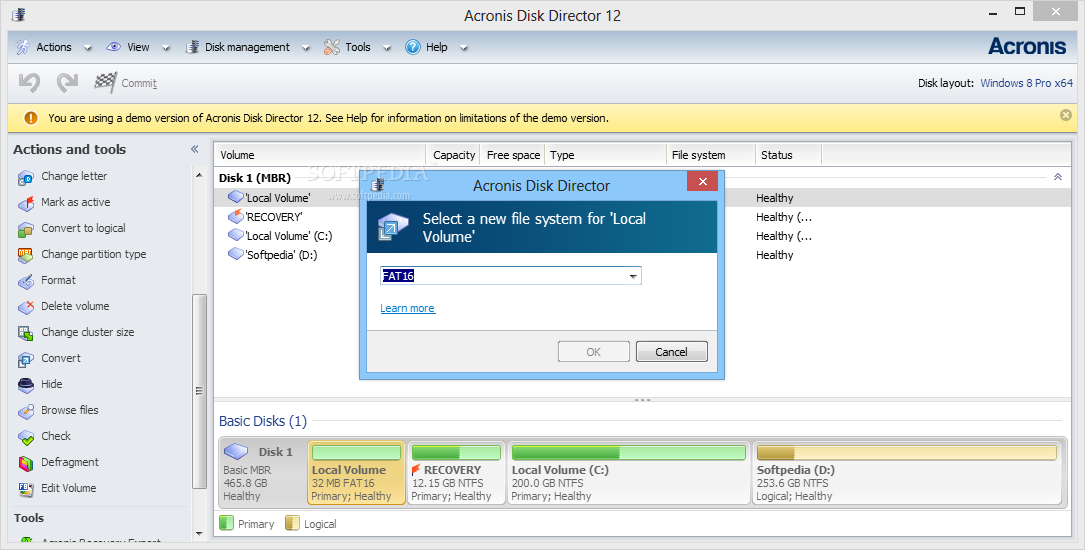Open the file system dropdown arrow
This screenshot has width=1085, height=550.
pyautogui.click(x=632, y=276)
